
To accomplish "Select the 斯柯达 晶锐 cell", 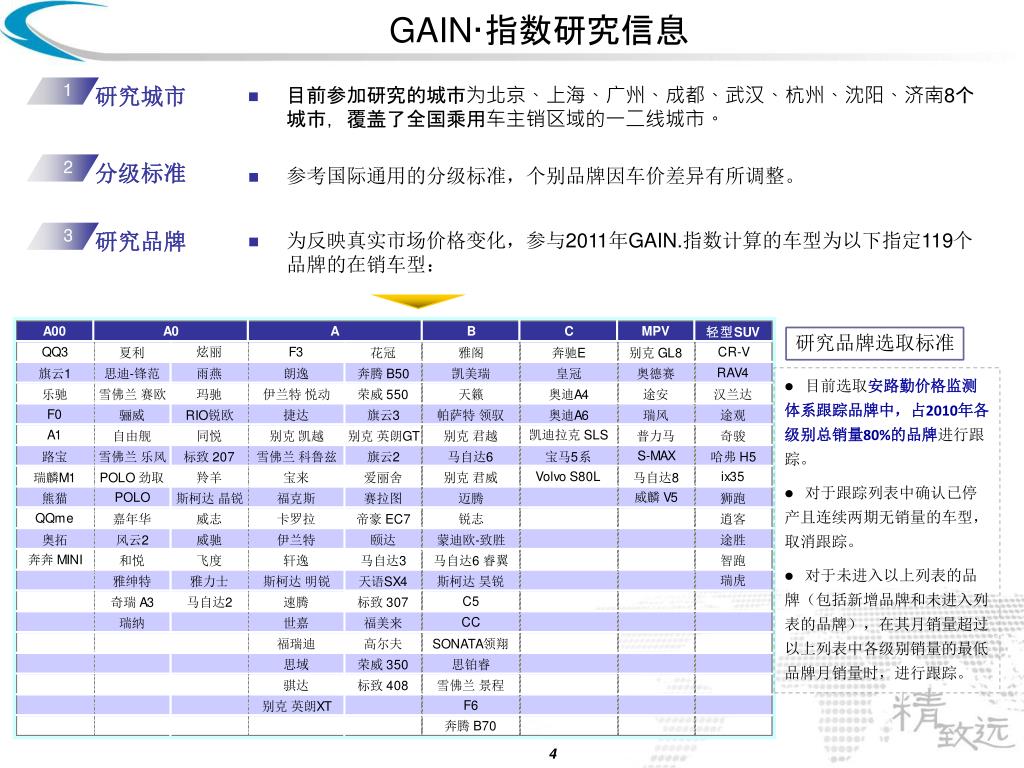I will pyautogui.click(x=209, y=498).
